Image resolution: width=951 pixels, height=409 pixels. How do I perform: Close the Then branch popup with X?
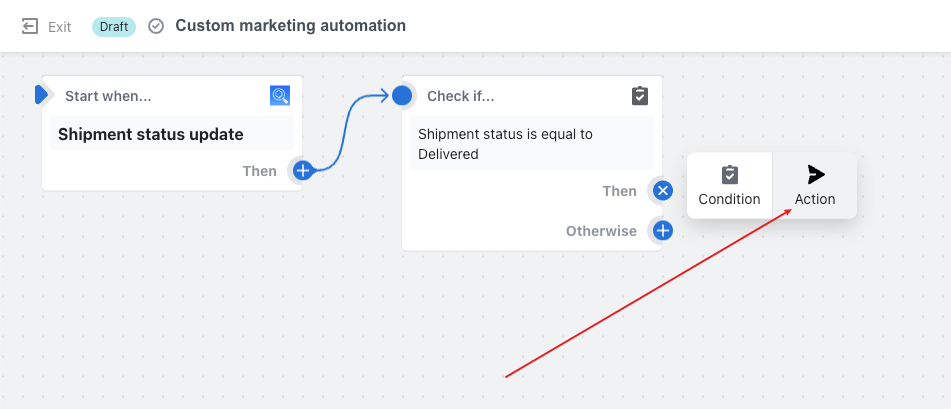pyautogui.click(x=663, y=191)
